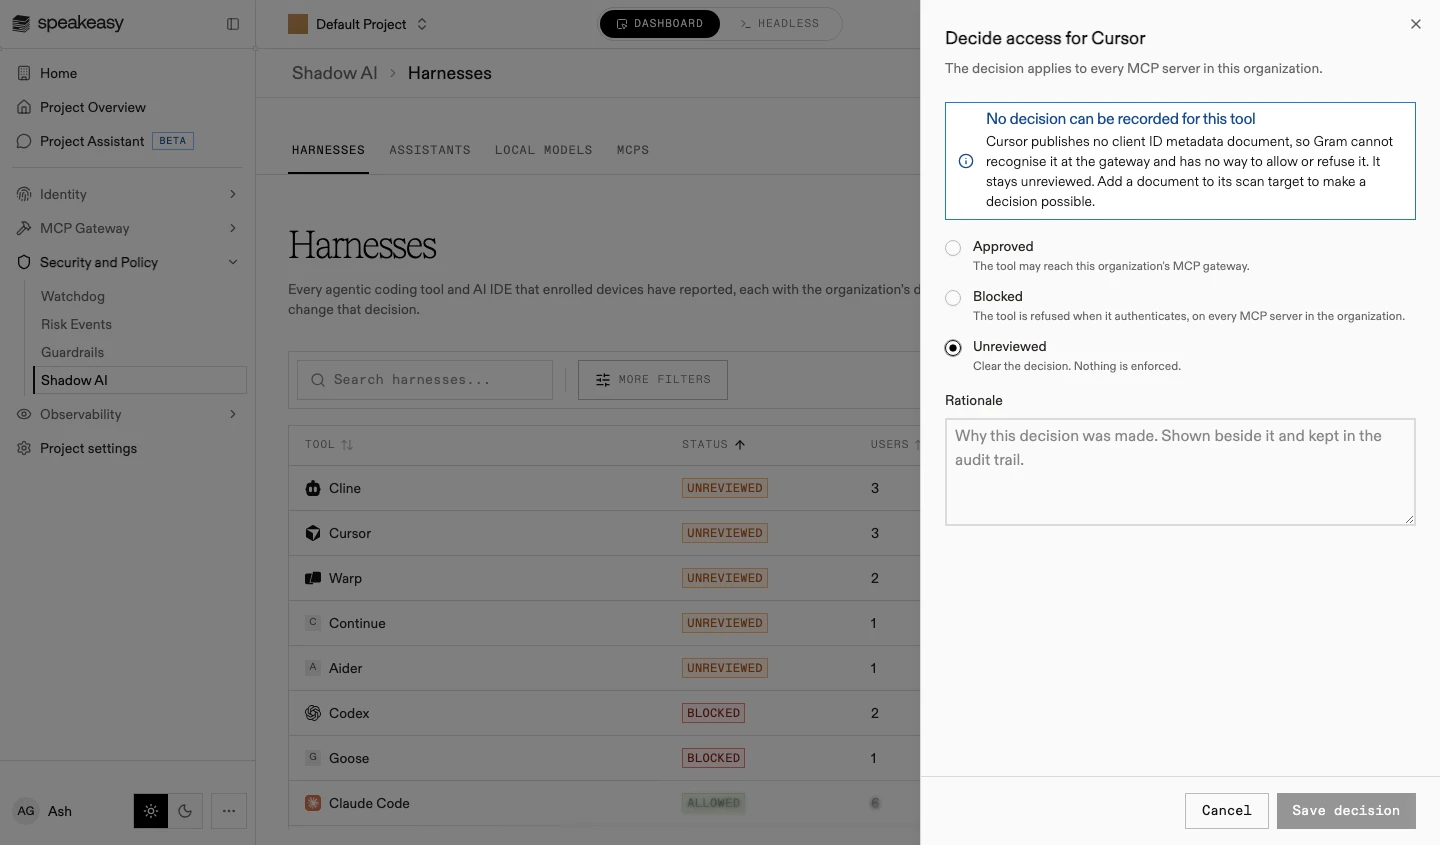This screenshot has width=1440, height=845.
Task: Click the Security and Policy shield icon
Action: 24,262
